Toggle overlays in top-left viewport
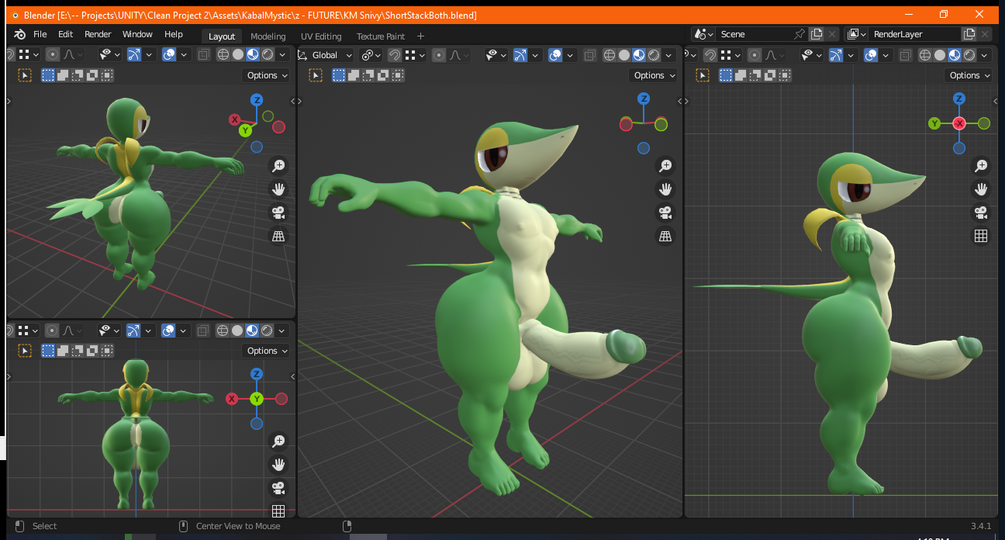This screenshot has height=540, width=1005. pyautogui.click(x=169, y=55)
